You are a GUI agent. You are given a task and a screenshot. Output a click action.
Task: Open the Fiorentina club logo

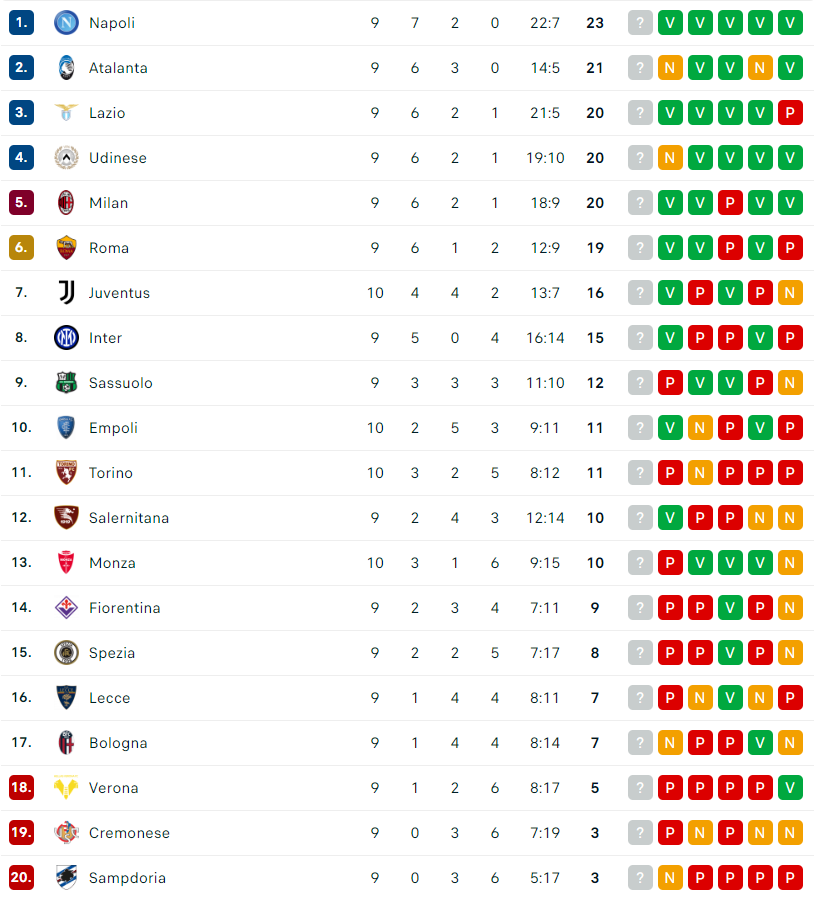pyautogui.click(x=66, y=608)
